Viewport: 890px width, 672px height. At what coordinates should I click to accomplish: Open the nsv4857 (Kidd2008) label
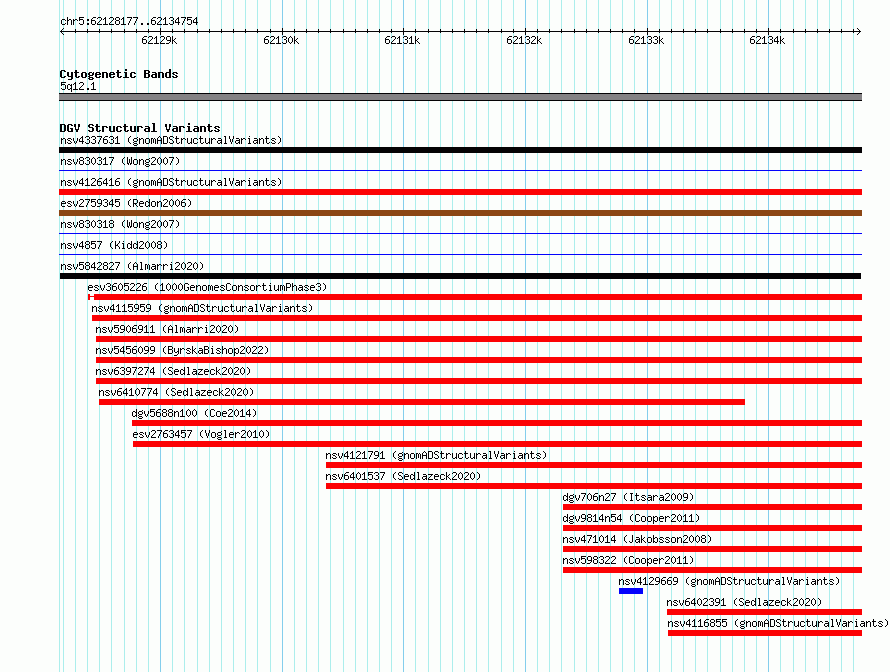pyautogui.click(x=114, y=245)
